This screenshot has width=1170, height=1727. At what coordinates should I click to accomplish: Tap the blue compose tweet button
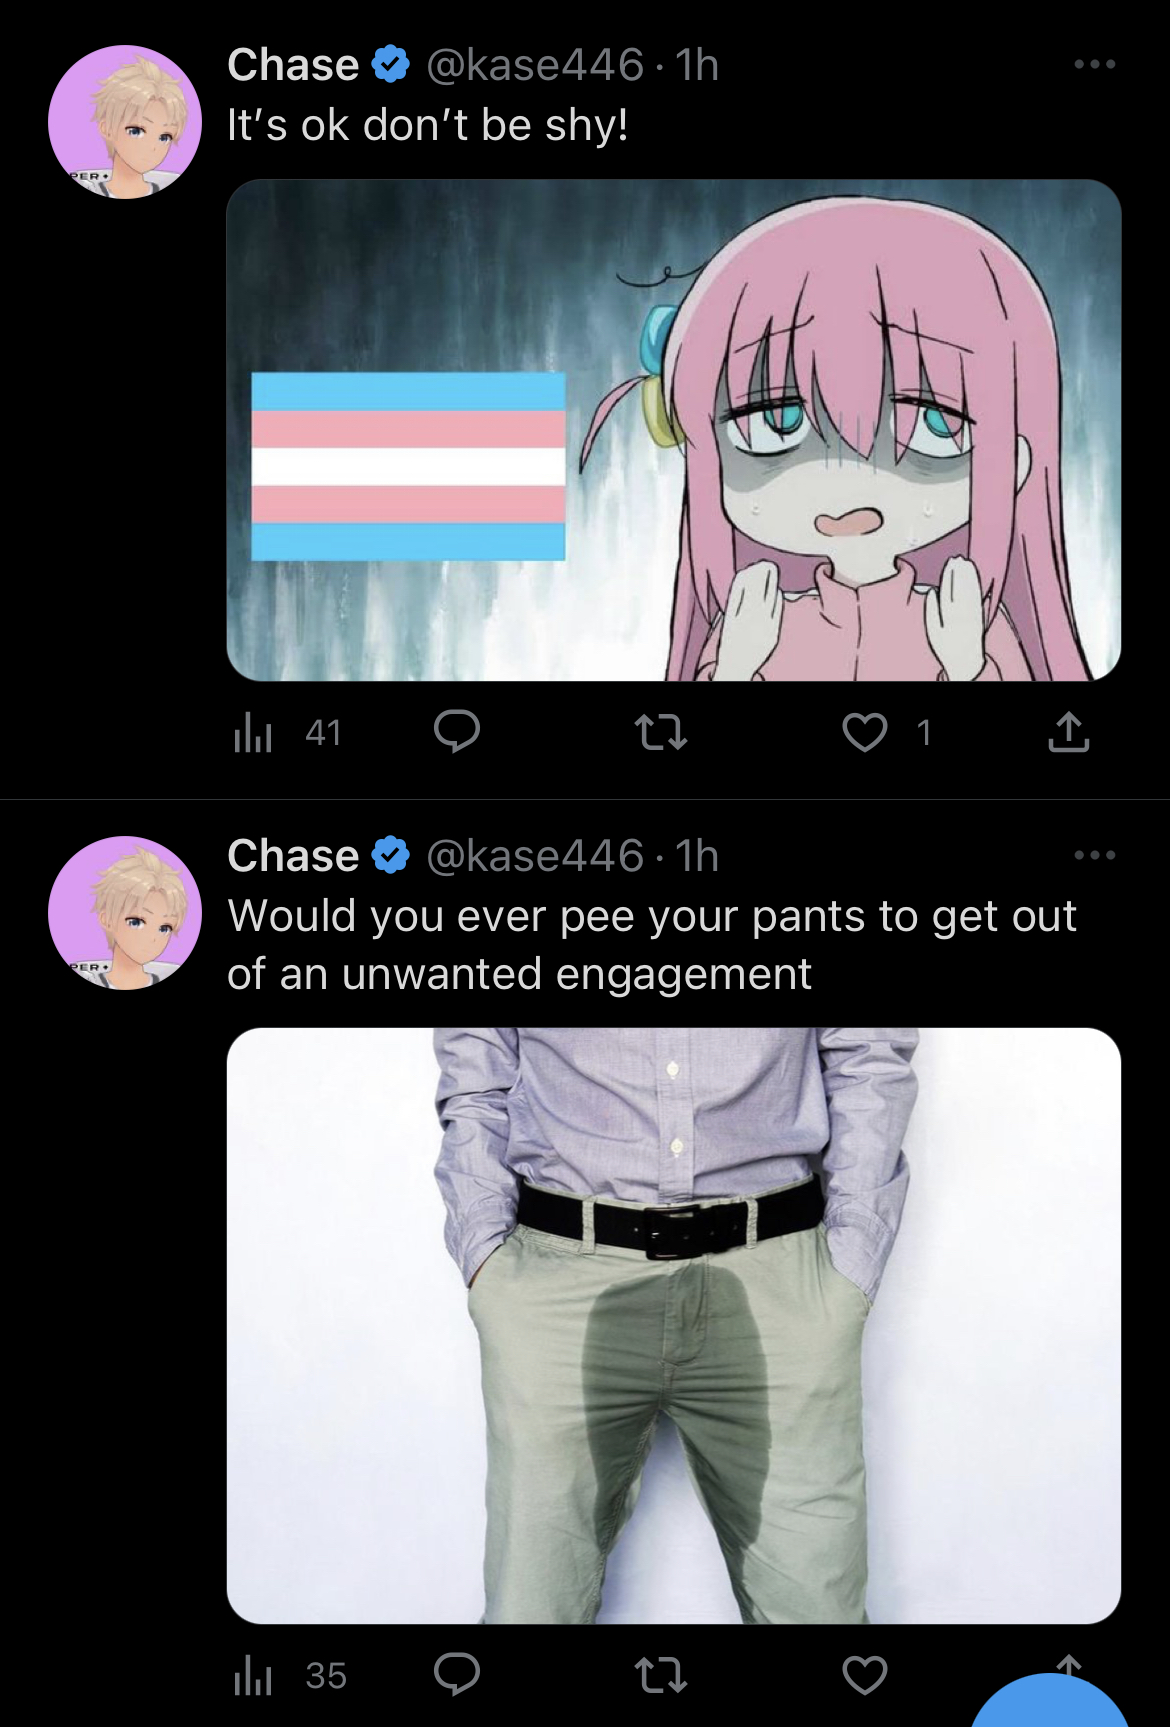coord(1050,1705)
